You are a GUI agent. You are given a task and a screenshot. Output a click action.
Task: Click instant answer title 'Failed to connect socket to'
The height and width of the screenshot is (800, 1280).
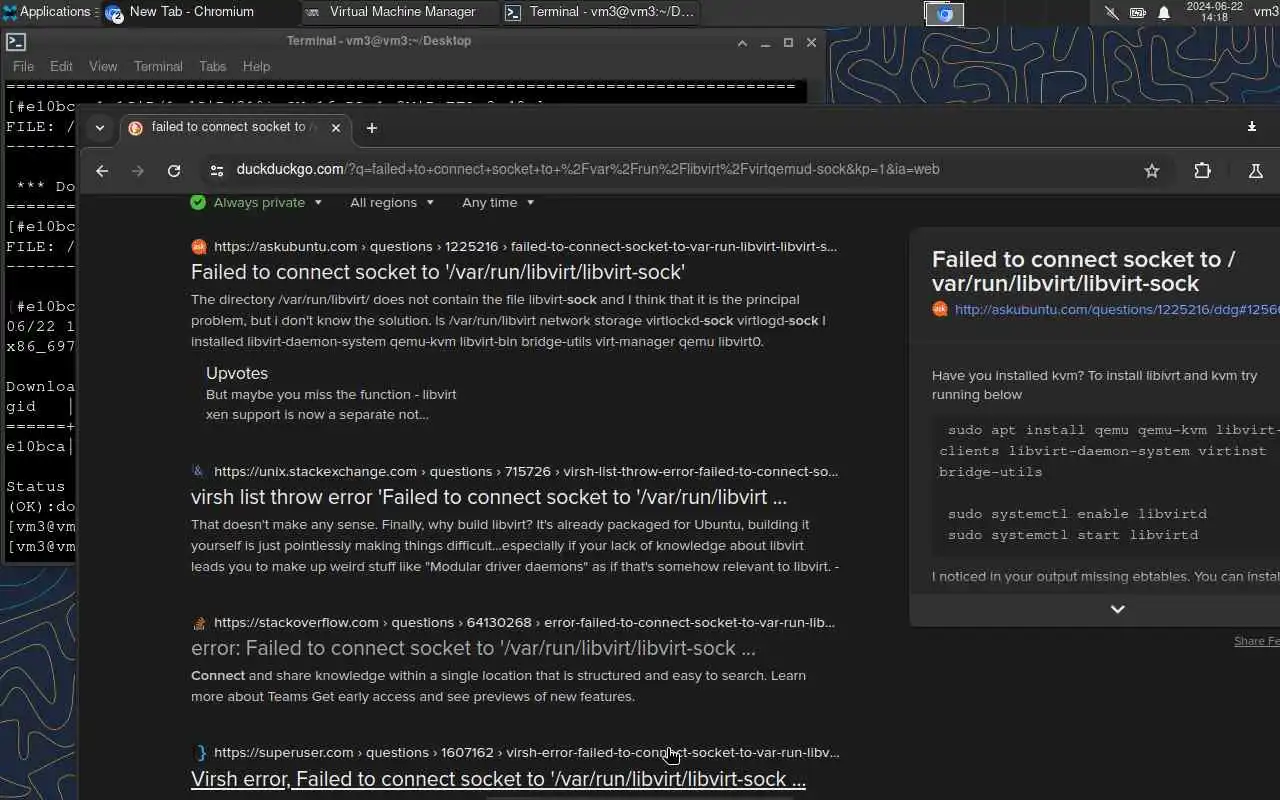[1083, 271]
